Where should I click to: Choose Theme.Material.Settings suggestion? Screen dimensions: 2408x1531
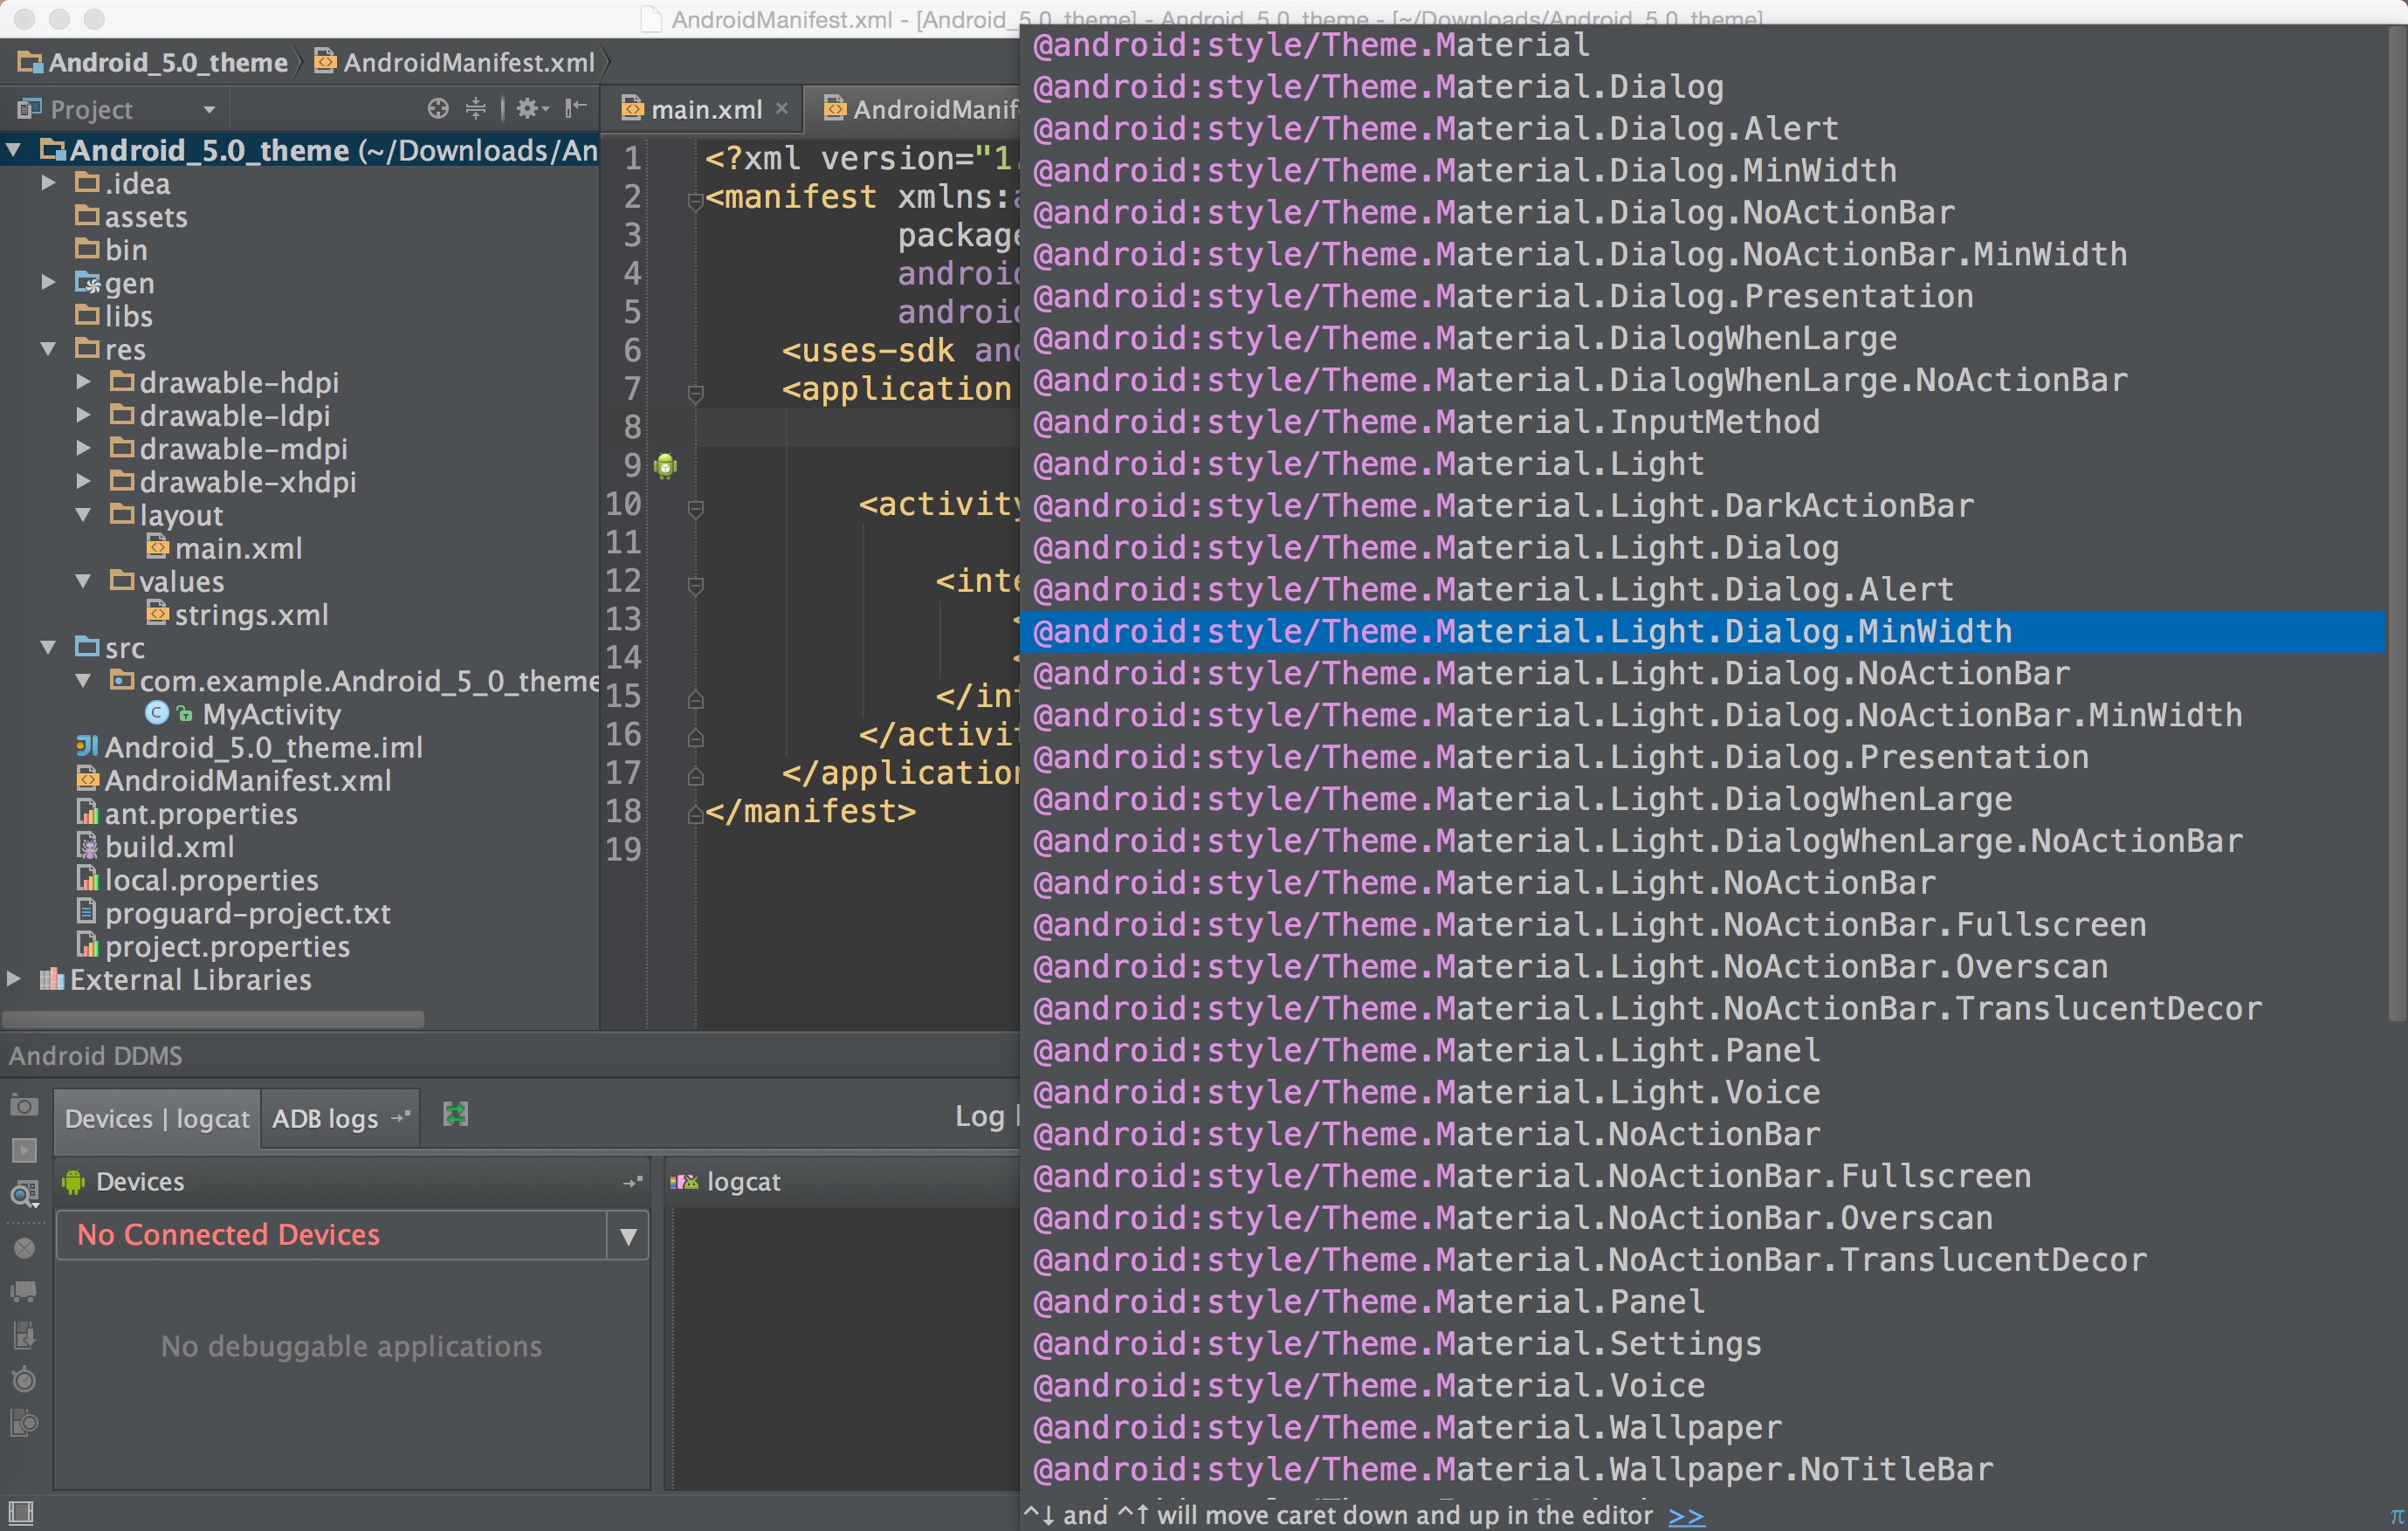coord(1702,1343)
